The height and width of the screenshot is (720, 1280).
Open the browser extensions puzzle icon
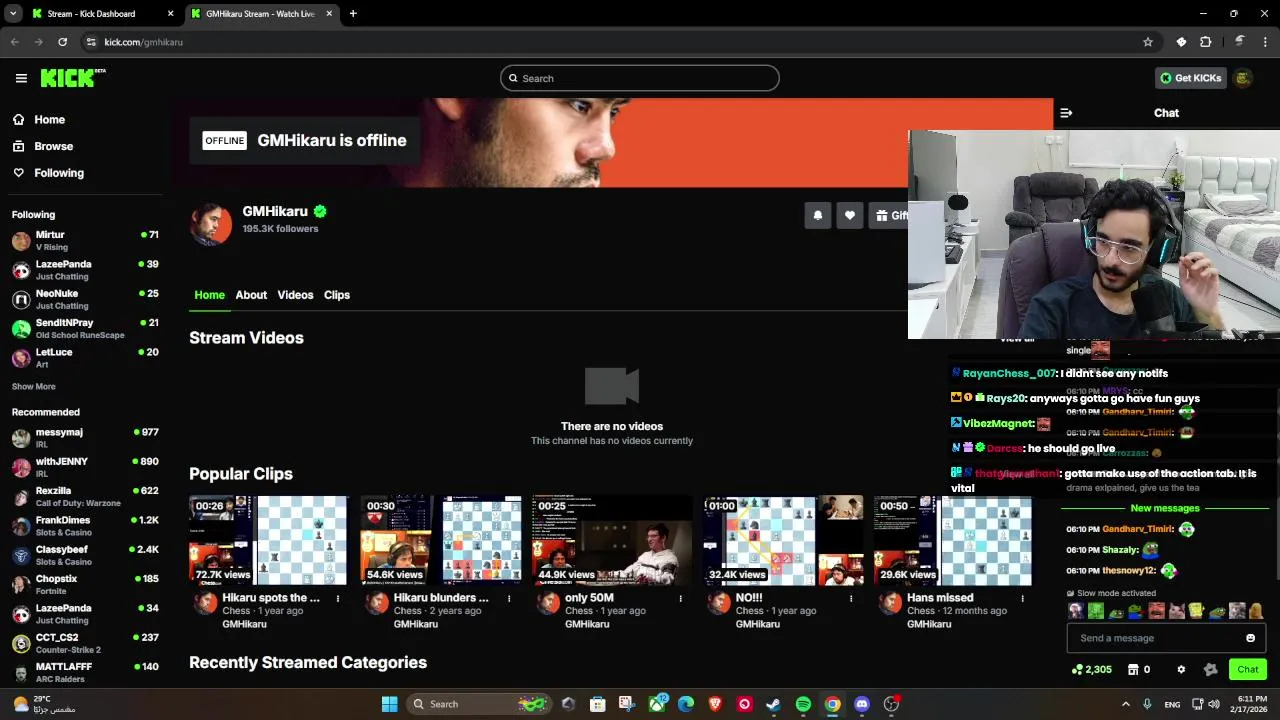(1206, 42)
